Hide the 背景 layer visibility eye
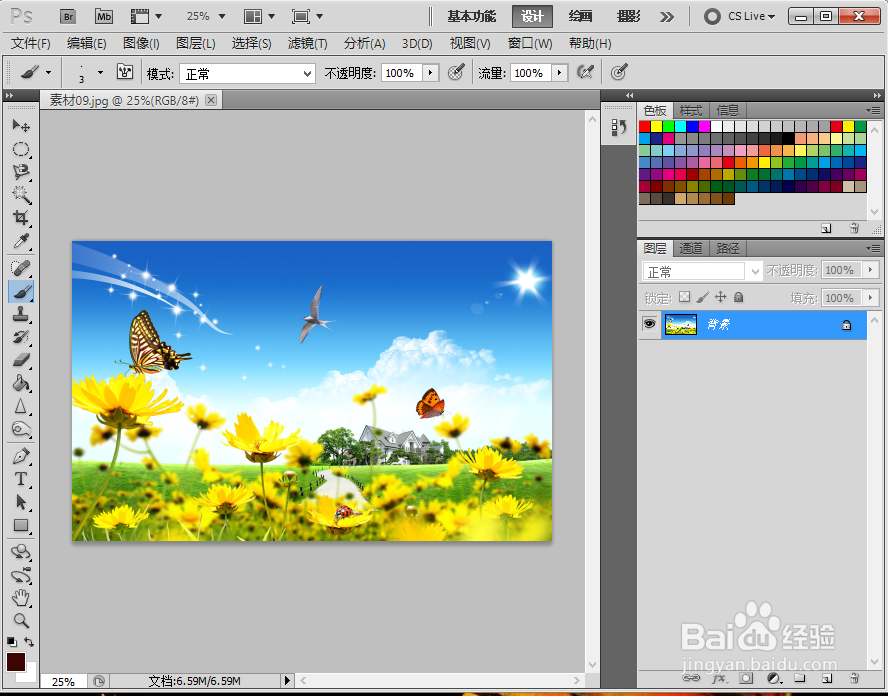Screen dimensions: 888x696 click(x=649, y=323)
